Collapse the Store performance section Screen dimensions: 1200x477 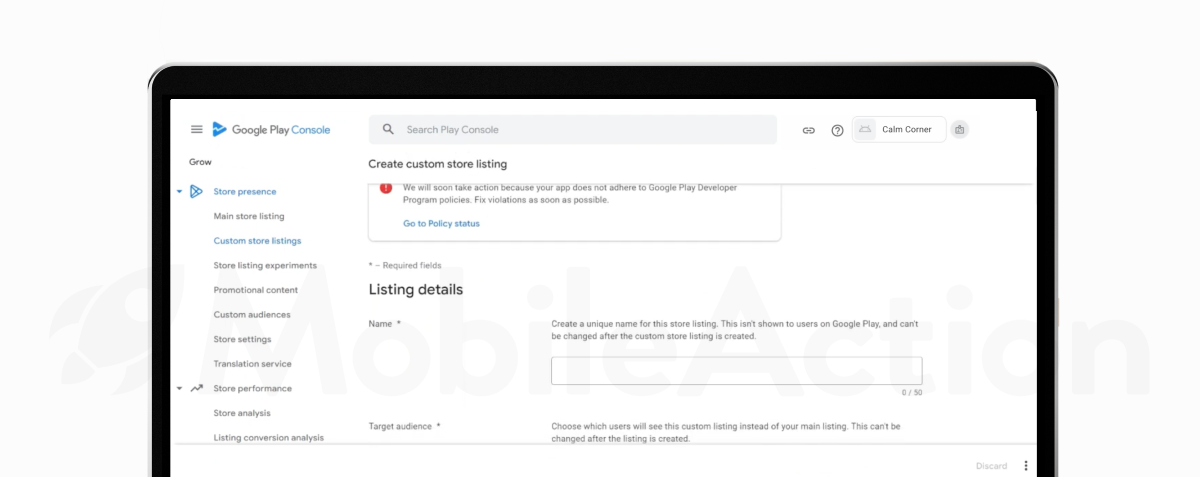[179, 389]
